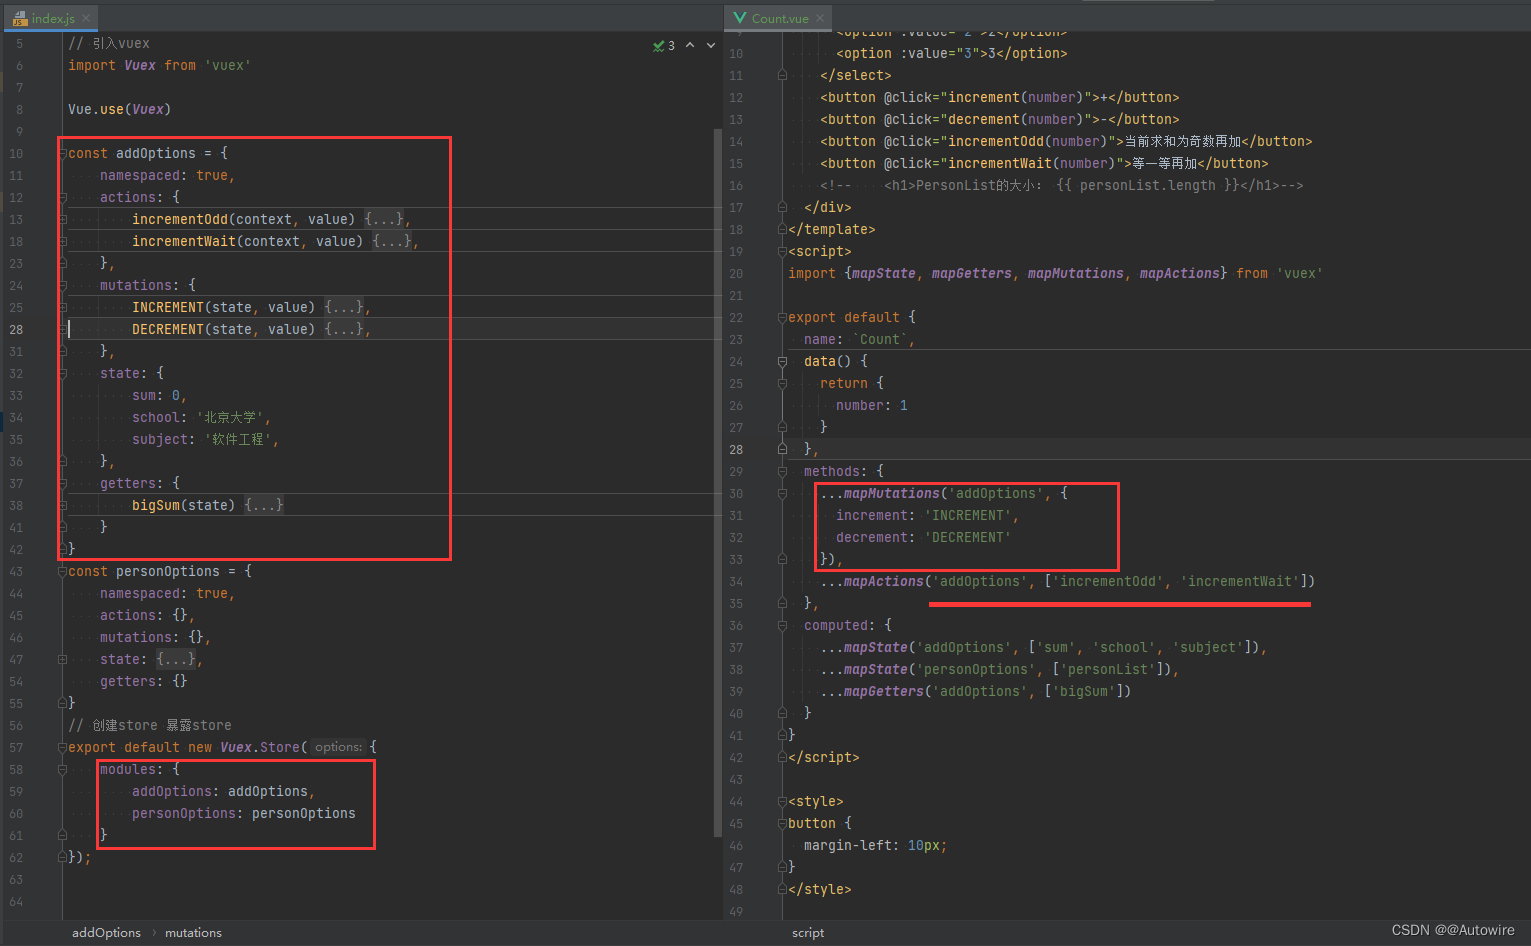This screenshot has height=946, width=1531.
Task: Collapse the style tag fold marker
Action: pos(782,801)
